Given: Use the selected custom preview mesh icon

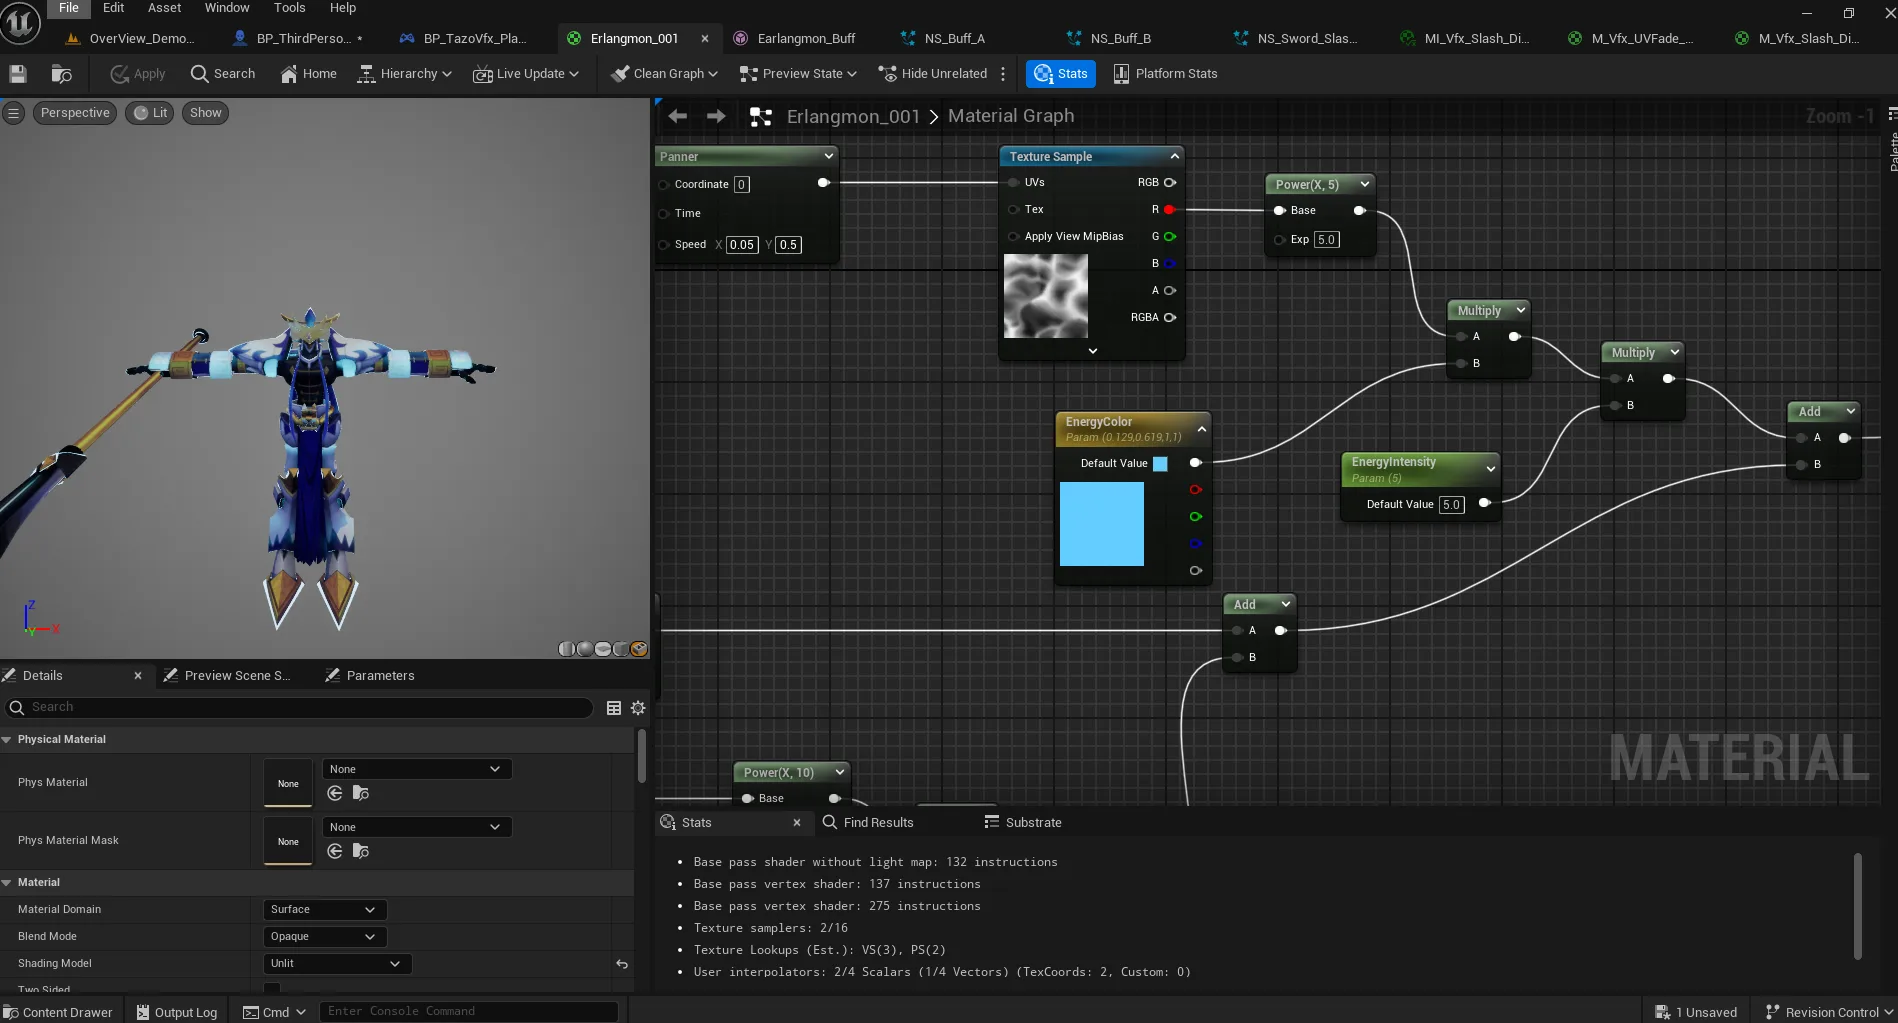Looking at the screenshot, I should [638, 649].
